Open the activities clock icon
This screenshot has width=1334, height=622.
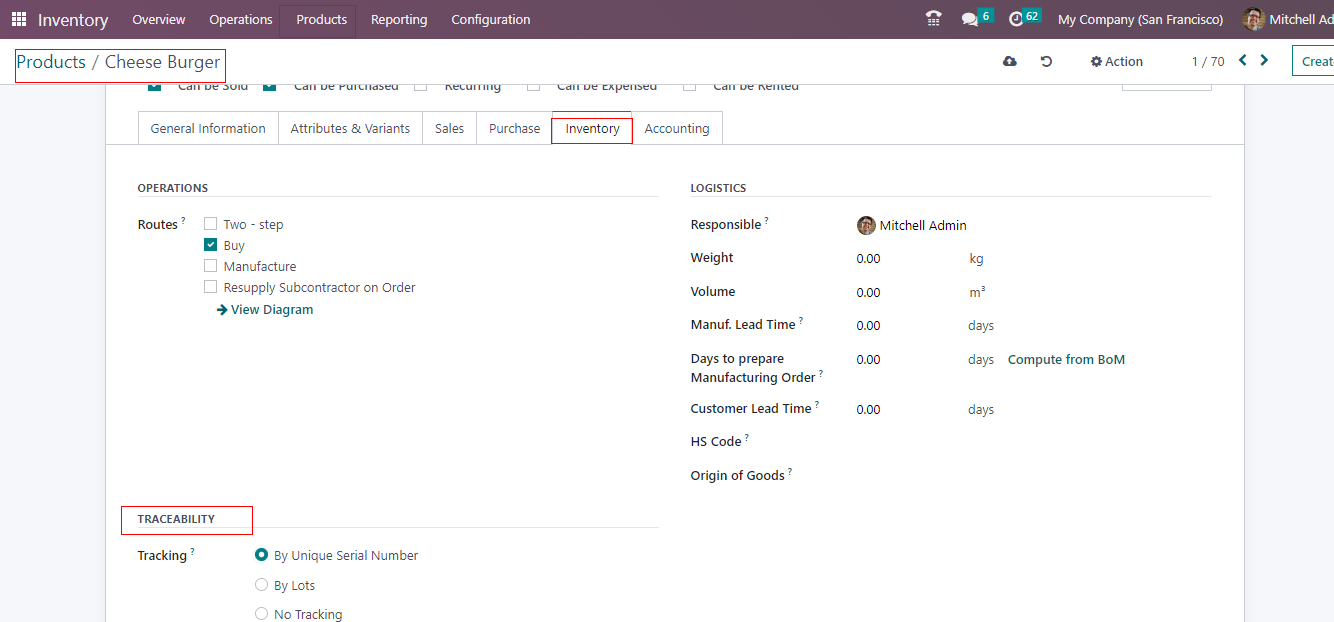click(1016, 19)
